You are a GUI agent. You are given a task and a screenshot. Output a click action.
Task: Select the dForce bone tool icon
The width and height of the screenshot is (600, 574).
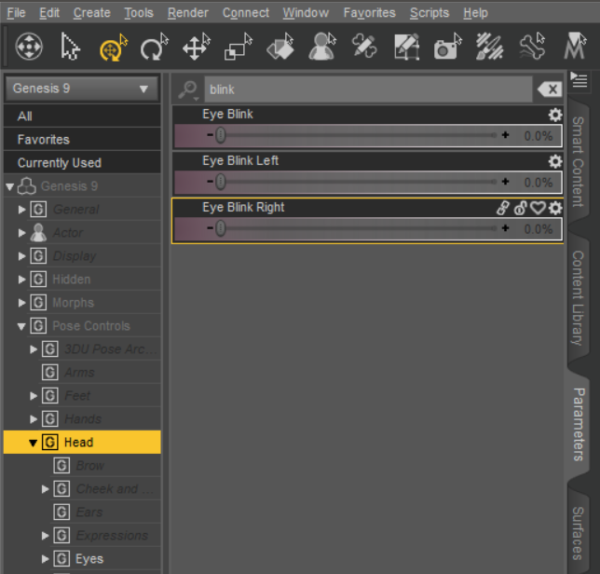[532, 47]
